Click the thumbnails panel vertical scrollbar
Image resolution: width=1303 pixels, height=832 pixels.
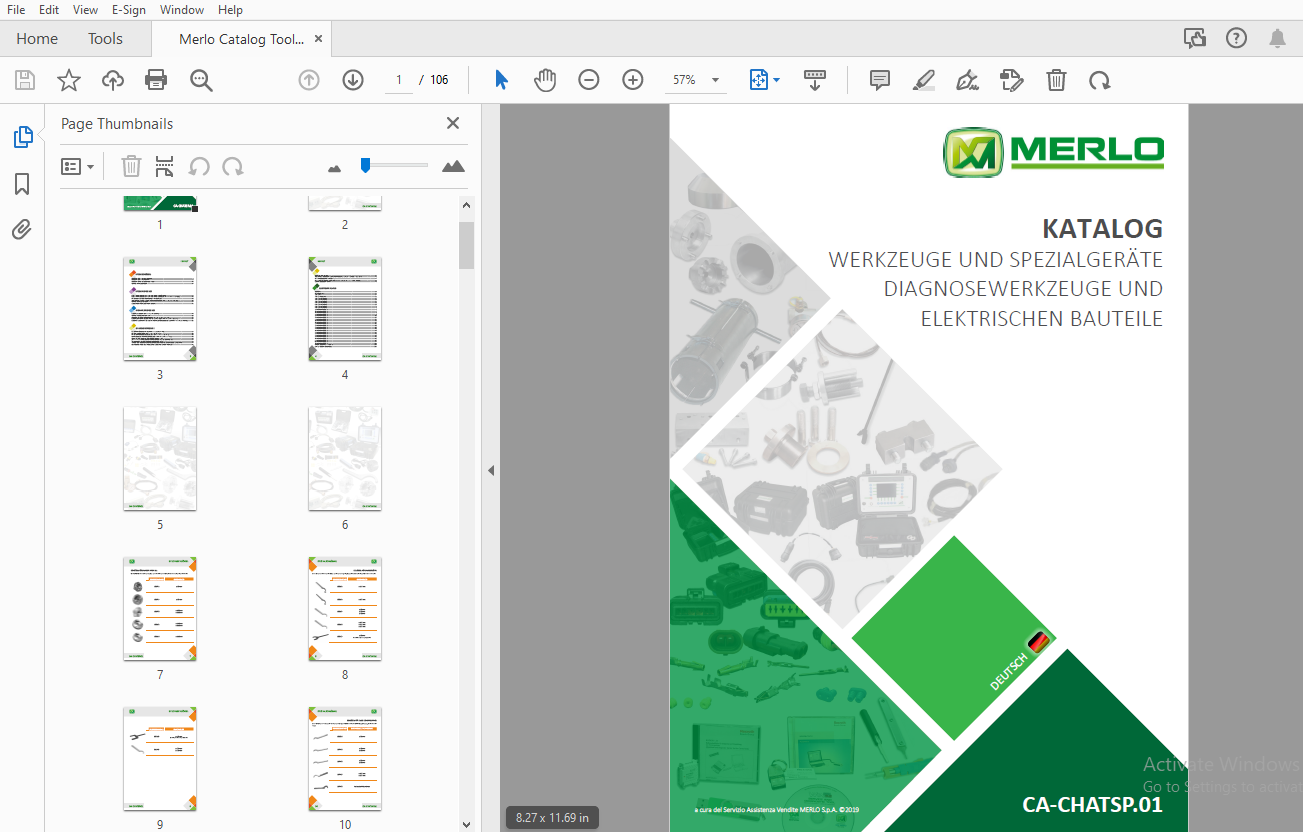466,245
